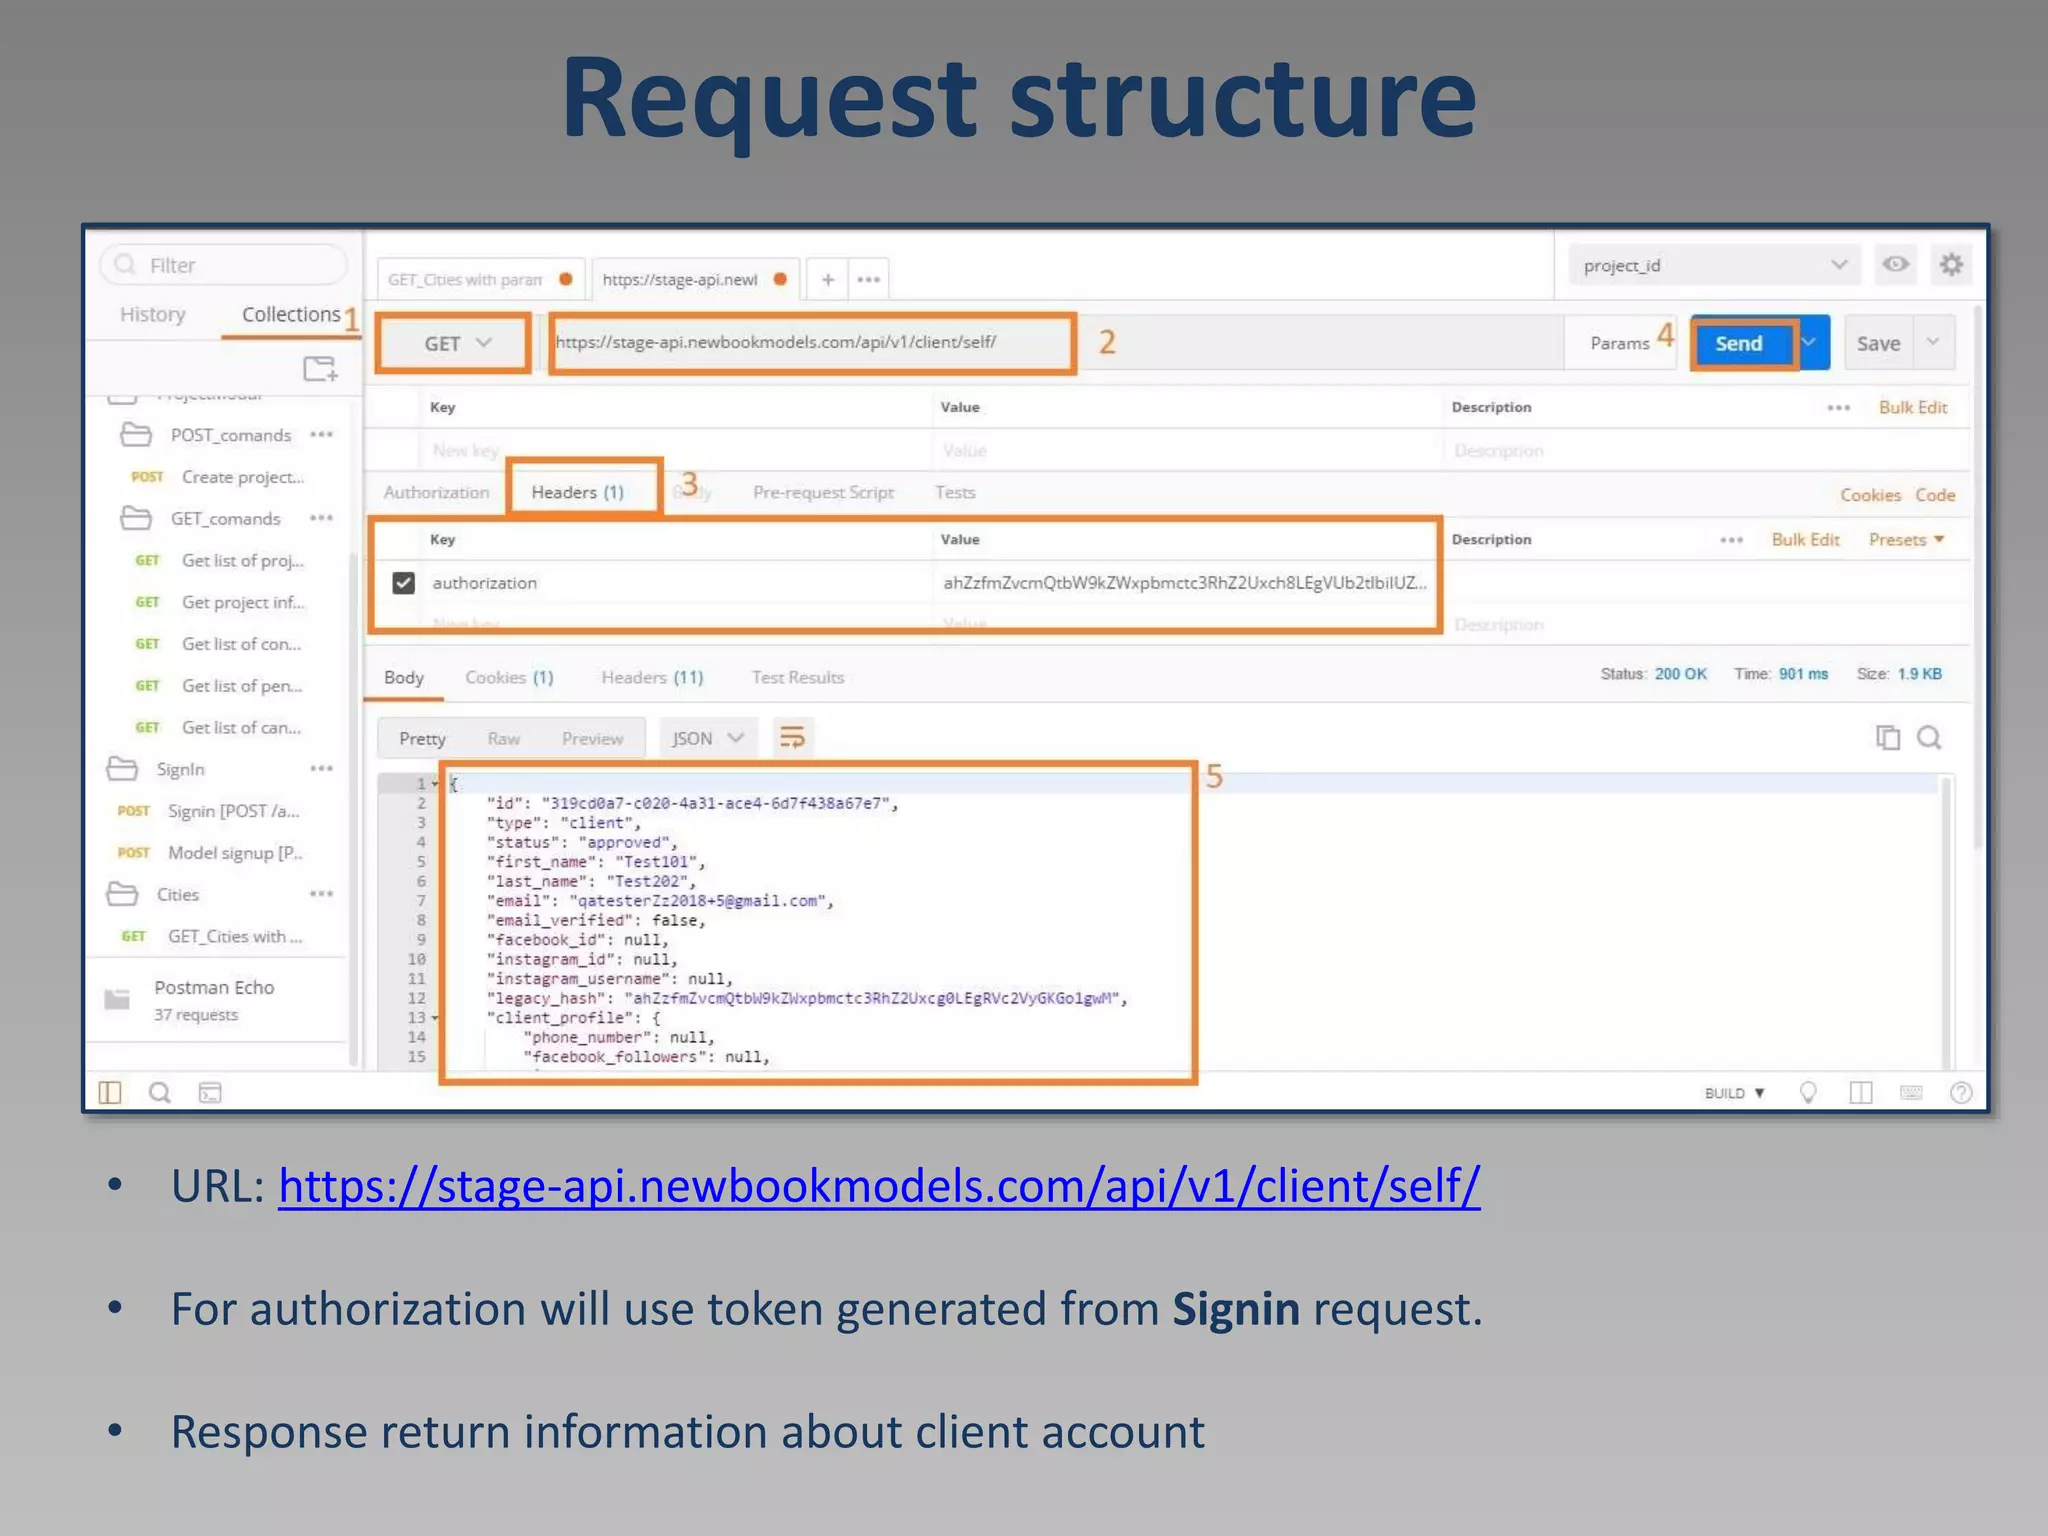The image size is (2048, 1536).
Task: Click the request URL input field
Action: tap(812, 343)
